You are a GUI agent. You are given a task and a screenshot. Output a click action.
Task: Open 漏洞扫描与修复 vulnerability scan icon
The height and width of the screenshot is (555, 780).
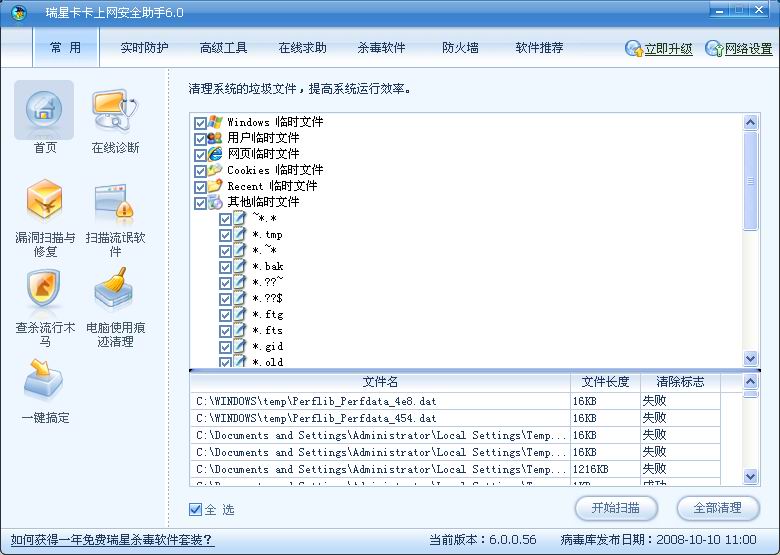(x=44, y=200)
